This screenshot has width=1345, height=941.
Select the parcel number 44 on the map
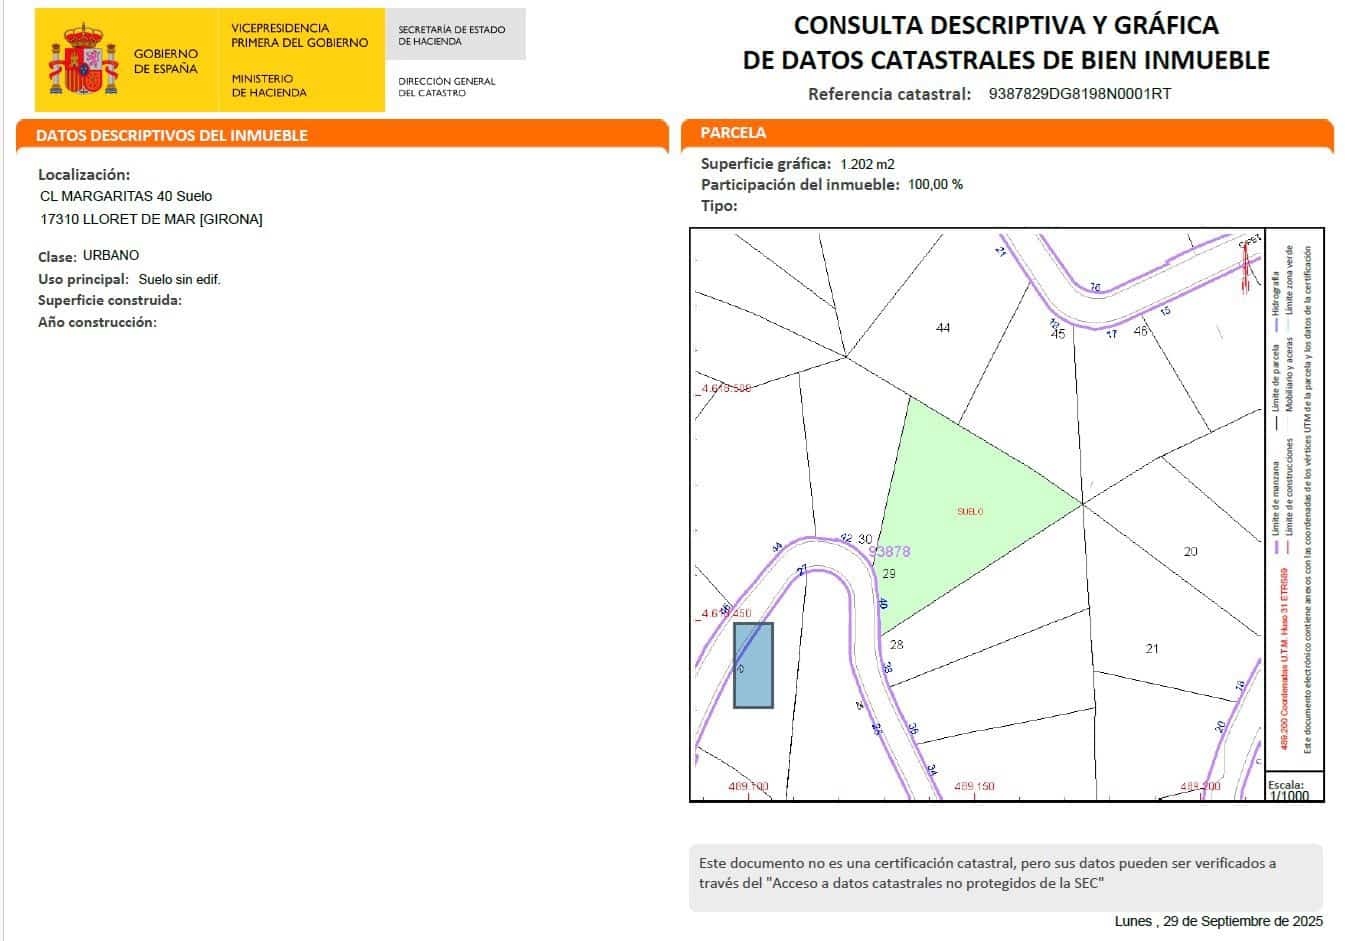941,326
